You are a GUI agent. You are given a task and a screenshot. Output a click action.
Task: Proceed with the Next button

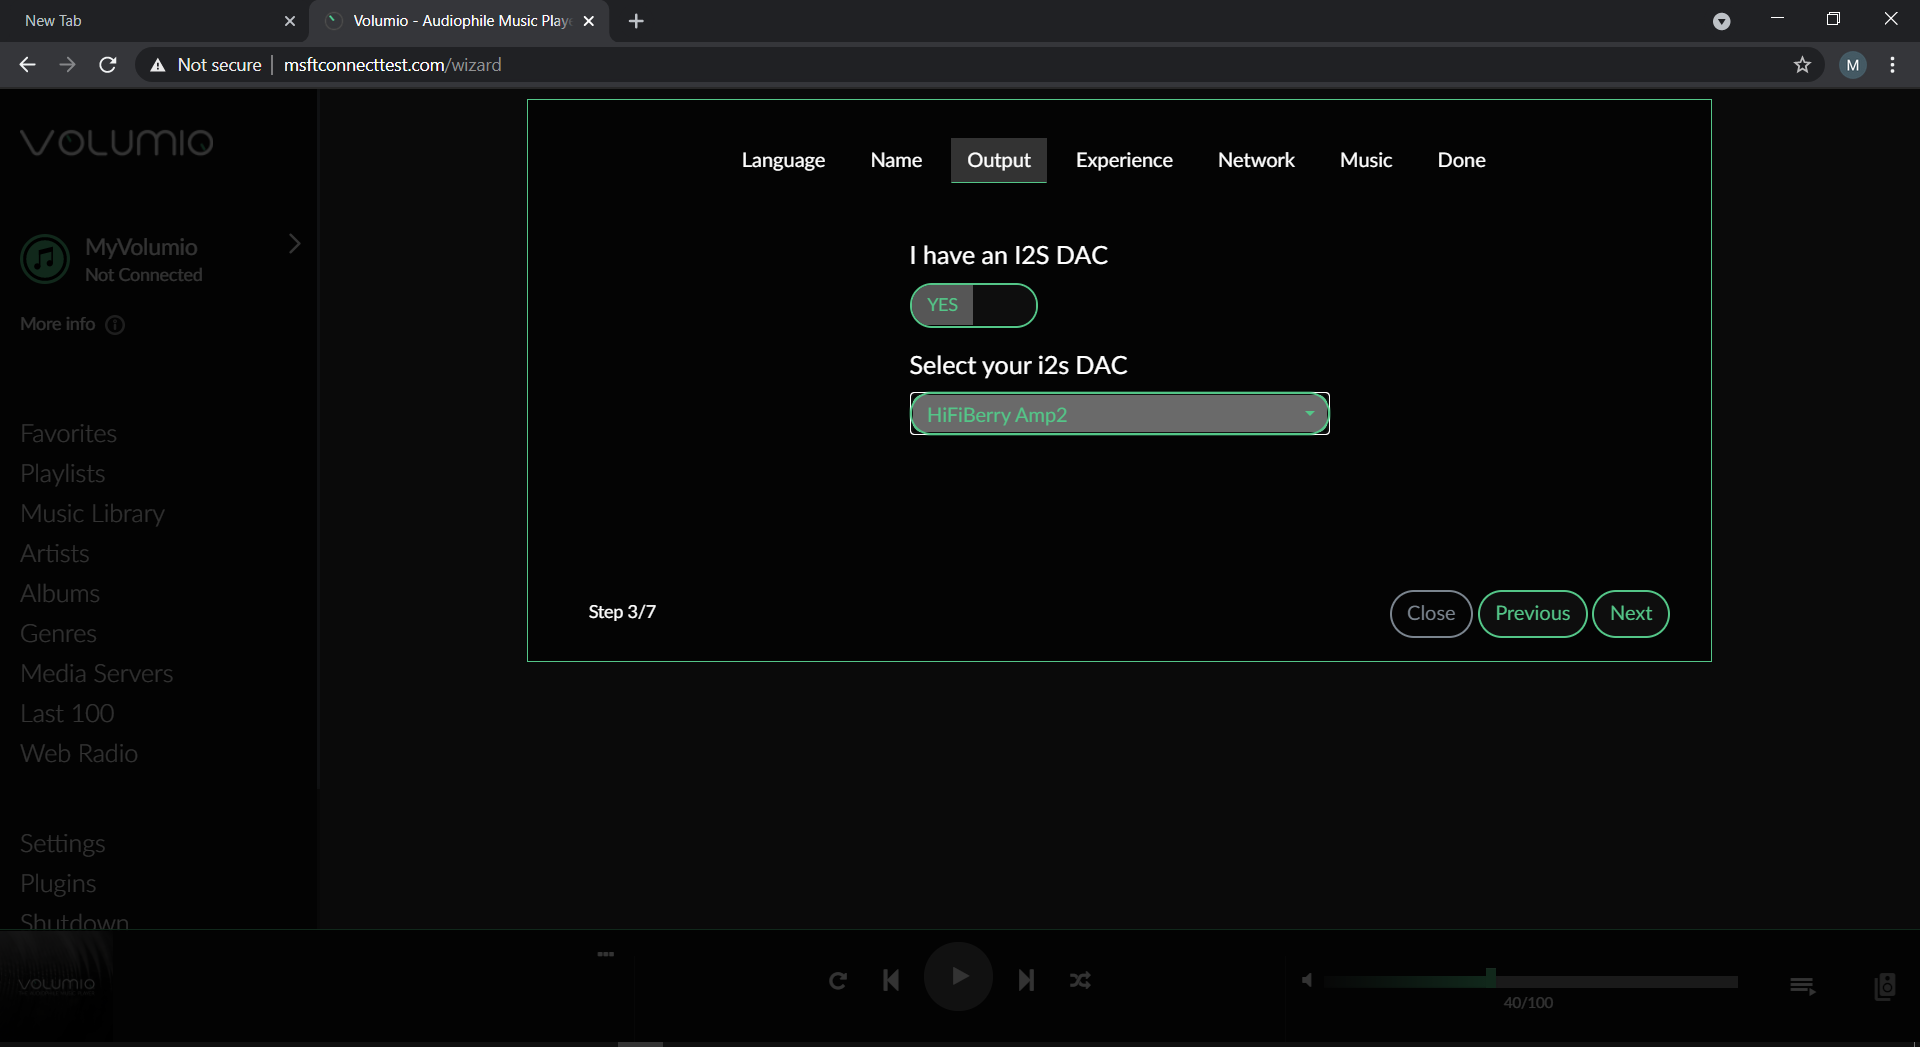1630,613
